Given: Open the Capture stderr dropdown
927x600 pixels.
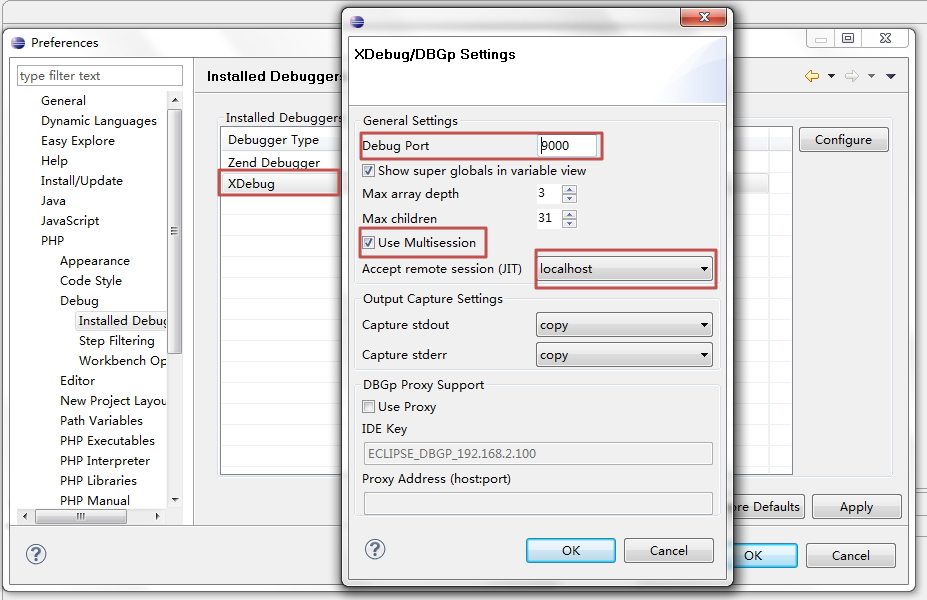Looking at the screenshot, I should (624, 355).
